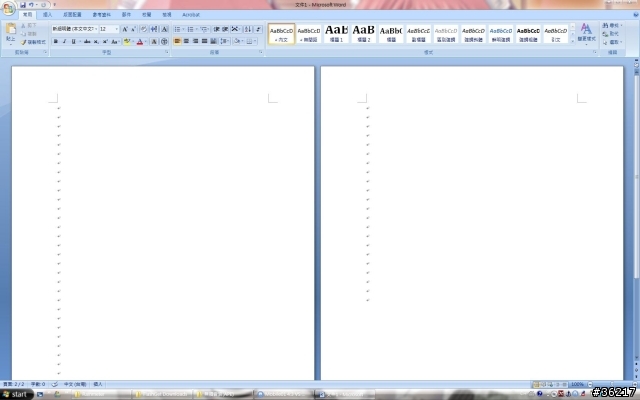
Task: Start a numbered list
Action: 190,29
